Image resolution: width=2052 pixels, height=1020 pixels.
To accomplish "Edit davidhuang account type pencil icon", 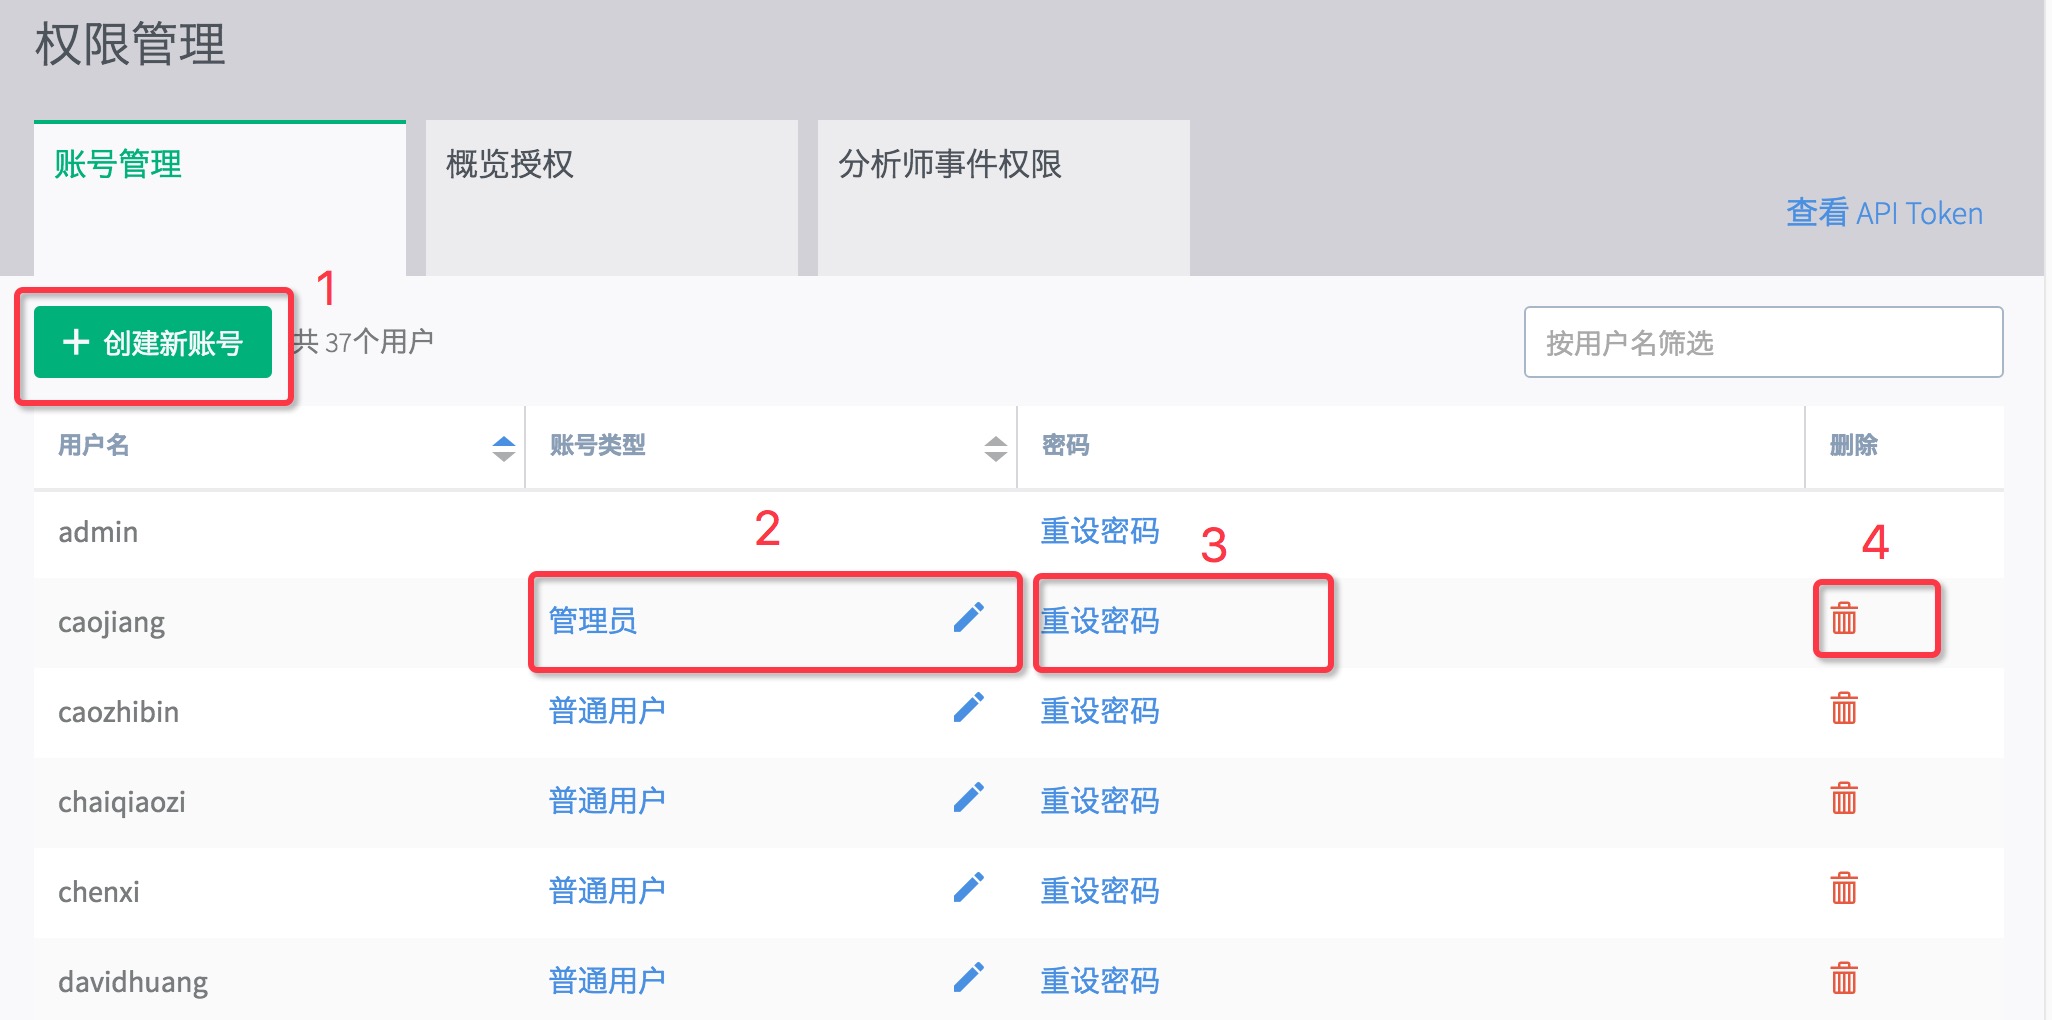I will tap(968, 979).
